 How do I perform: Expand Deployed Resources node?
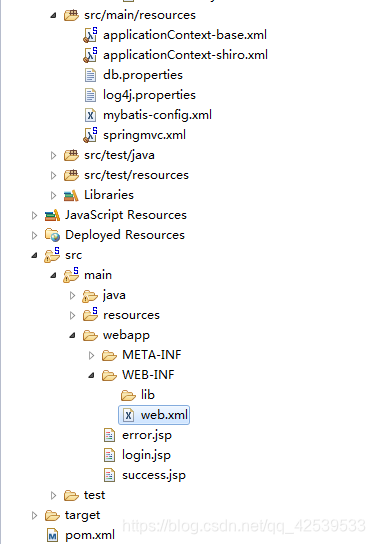pos(34,236)
